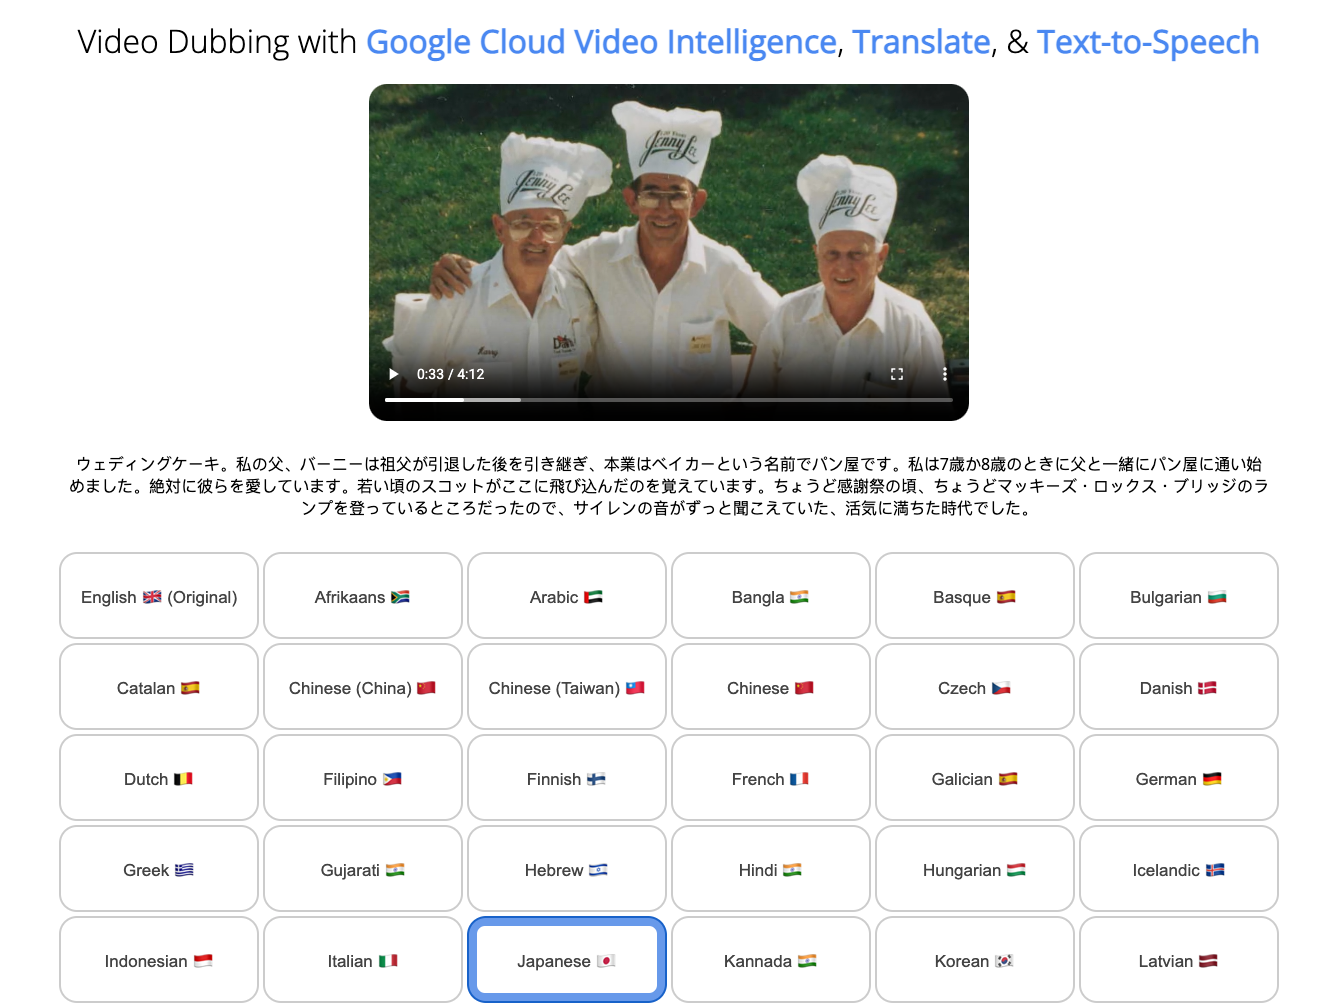Select Kannada language
The image size is (1336, 1006).
[x=771, y=960]
